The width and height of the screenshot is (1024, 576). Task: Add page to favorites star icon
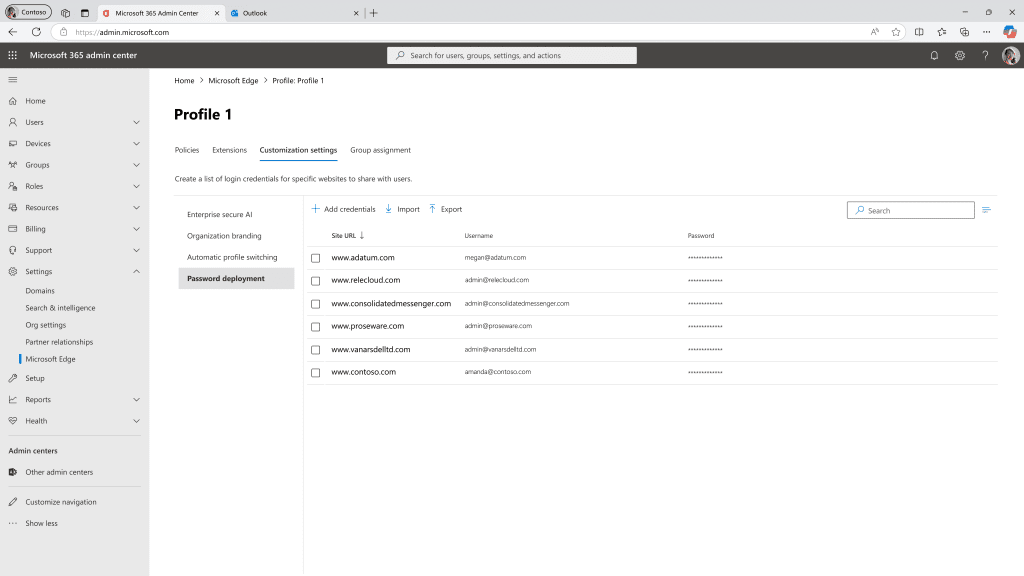(x=896, y=32)
